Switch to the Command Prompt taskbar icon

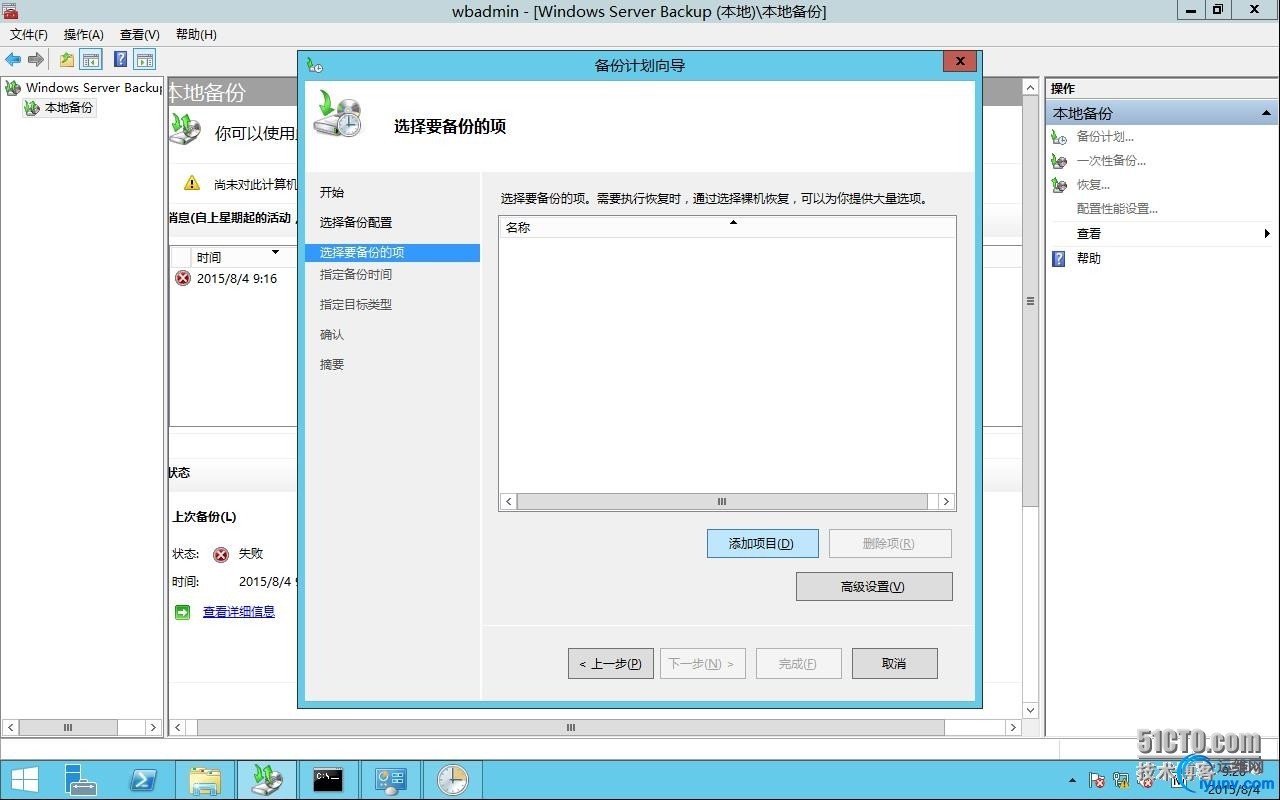click(x=329, y=780)
